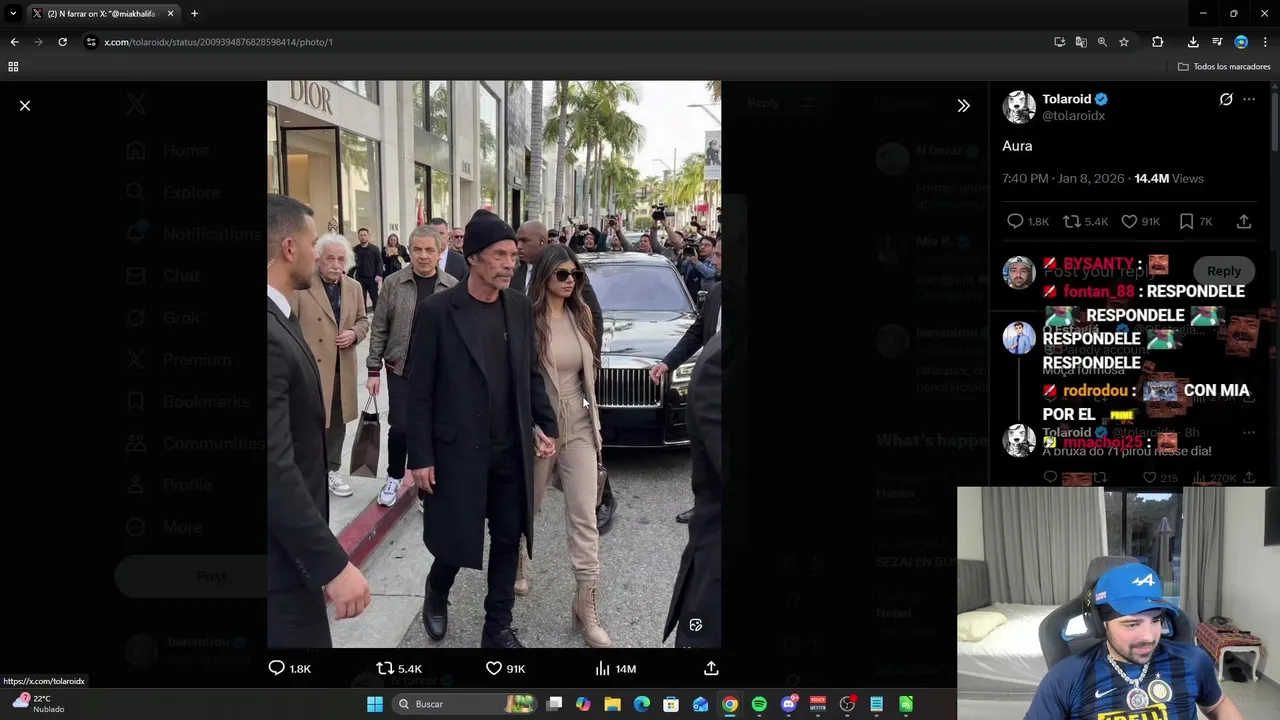Click the post text "Aura"

click(x=1017, y=146)
